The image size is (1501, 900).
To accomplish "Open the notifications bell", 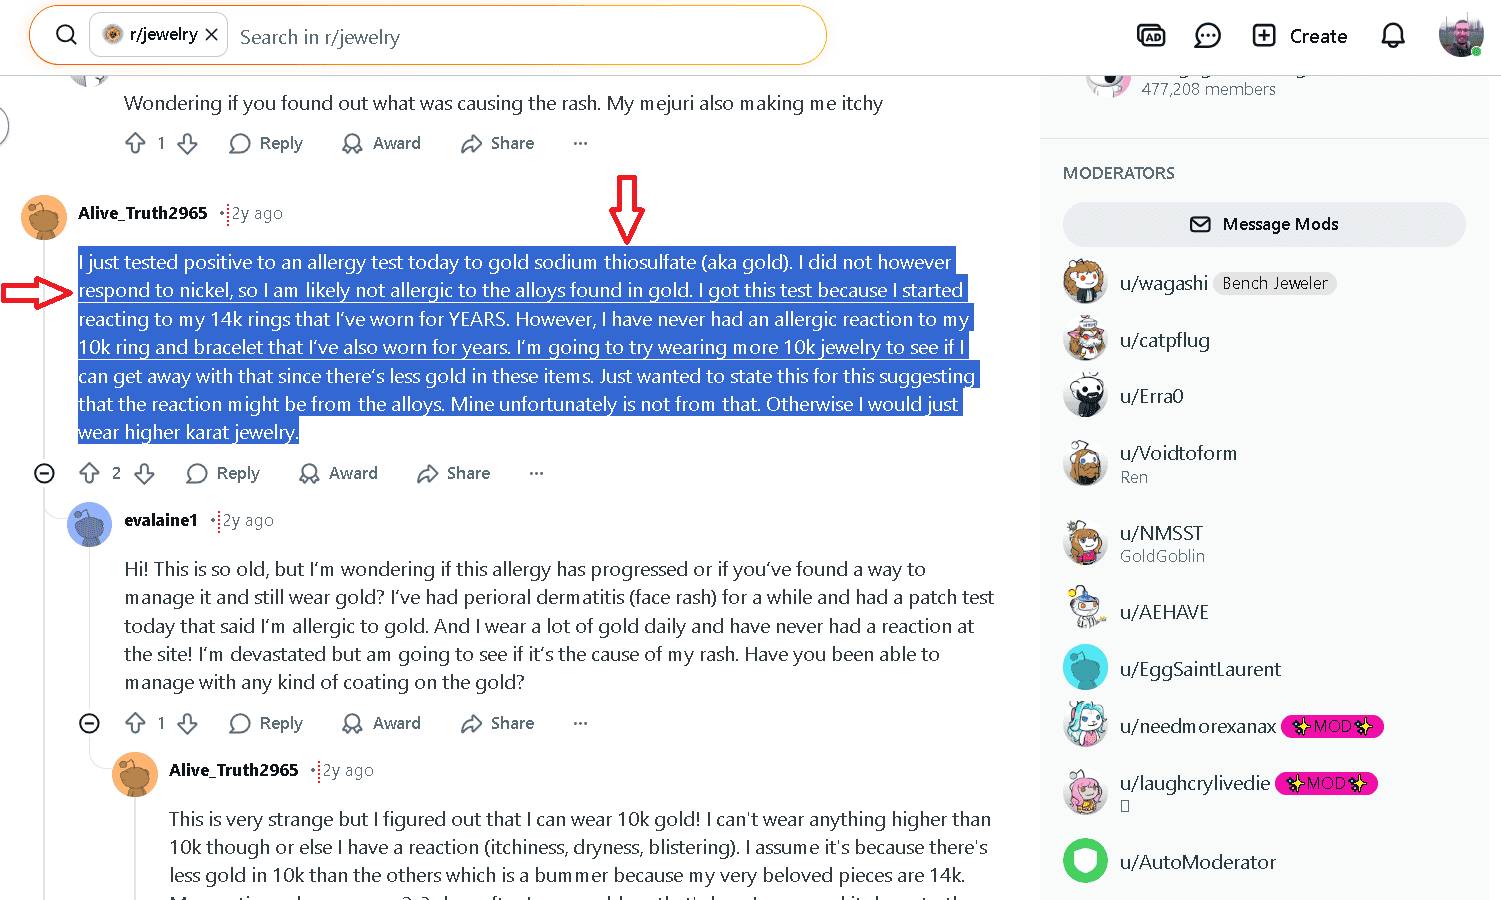I will click(1392, 36).
